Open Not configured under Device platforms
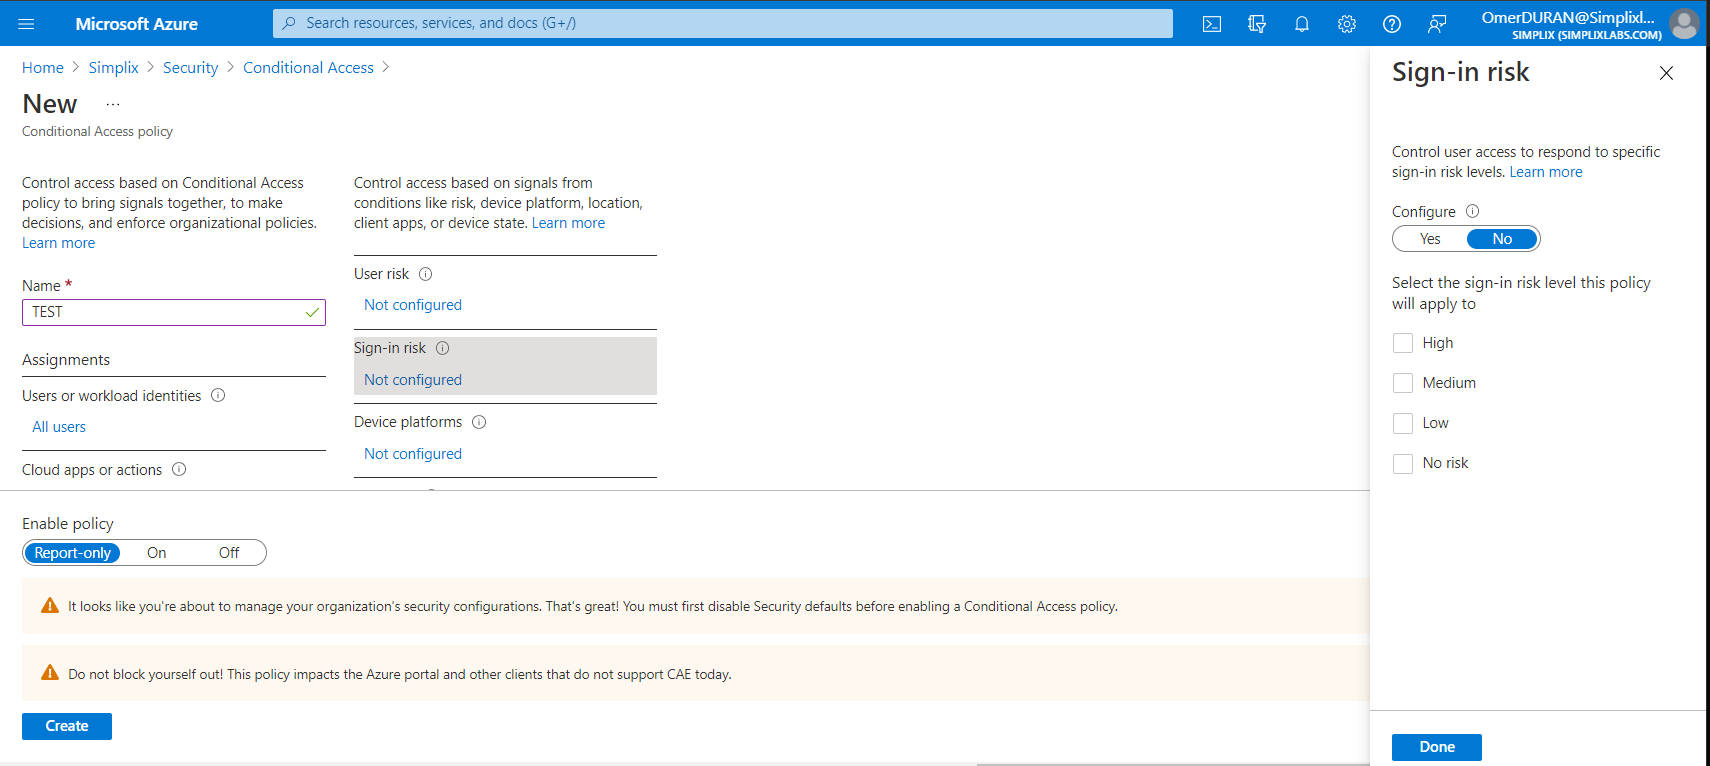This screenshot has height=766, width=1710. (413, 454)
